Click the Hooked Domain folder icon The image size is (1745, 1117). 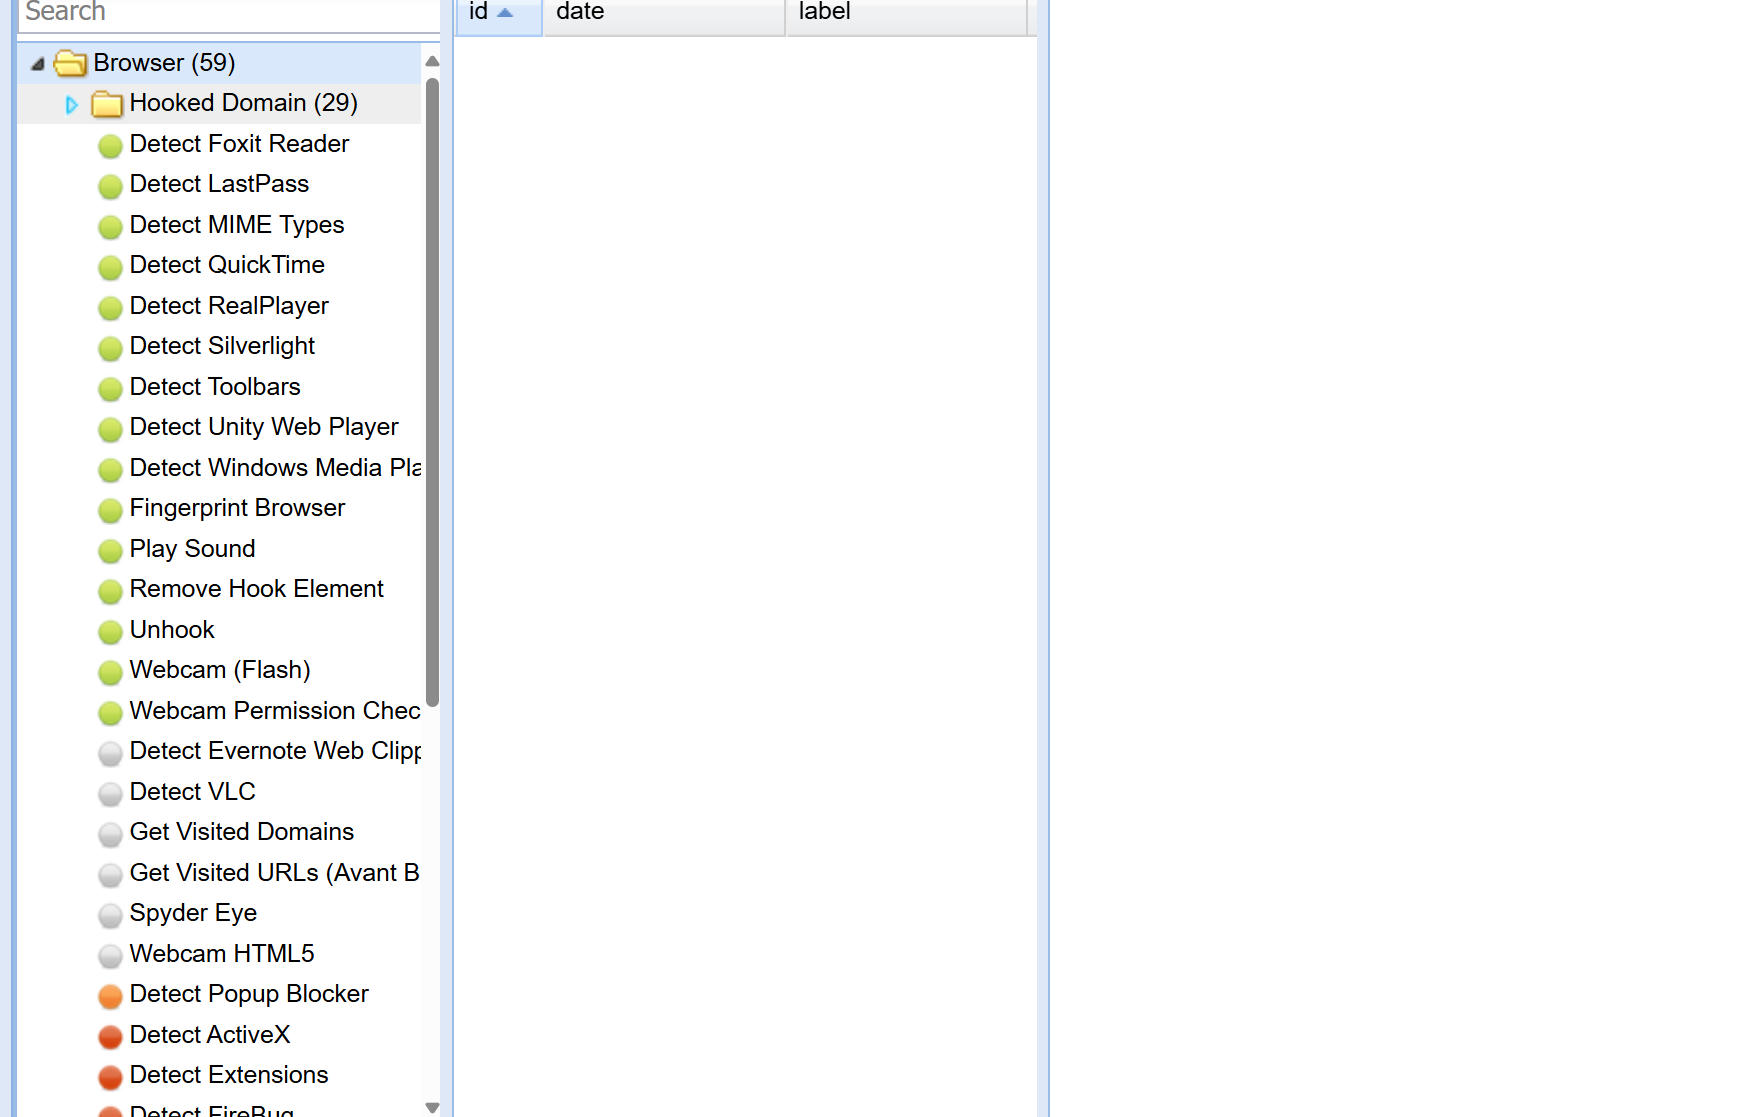tap(107, 104)
